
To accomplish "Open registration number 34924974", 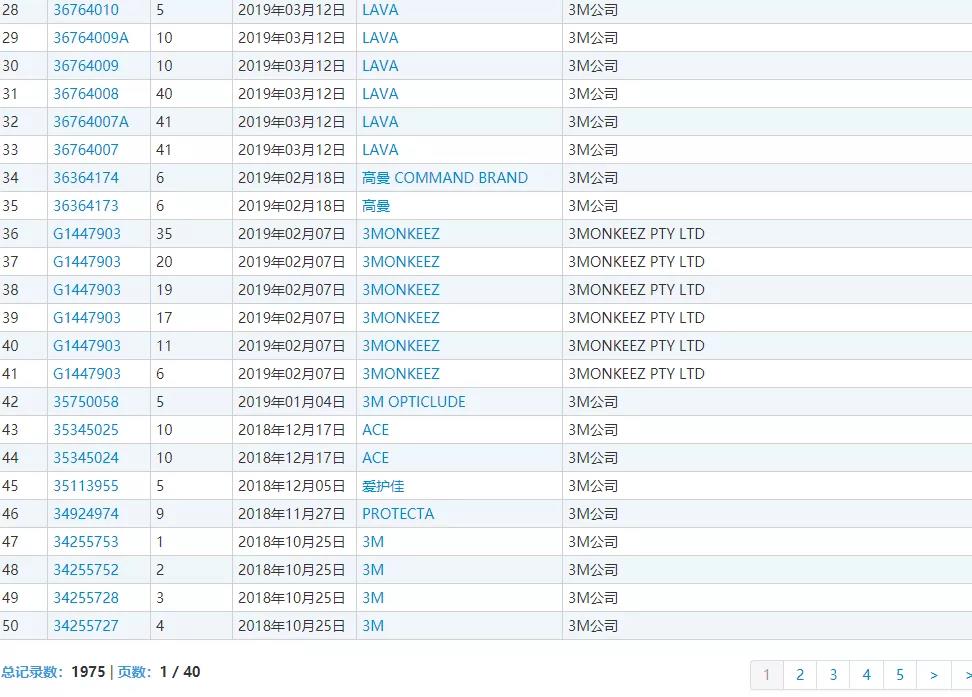I will (x=86, y=513).
